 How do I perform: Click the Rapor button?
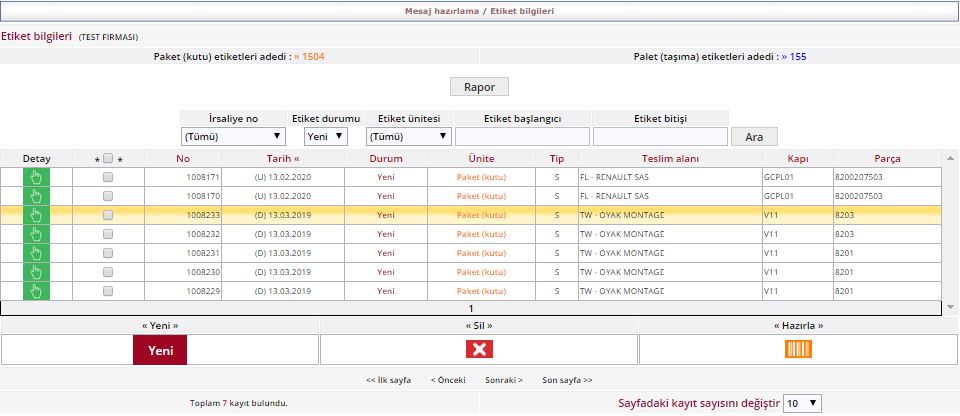tap(479, 87)
